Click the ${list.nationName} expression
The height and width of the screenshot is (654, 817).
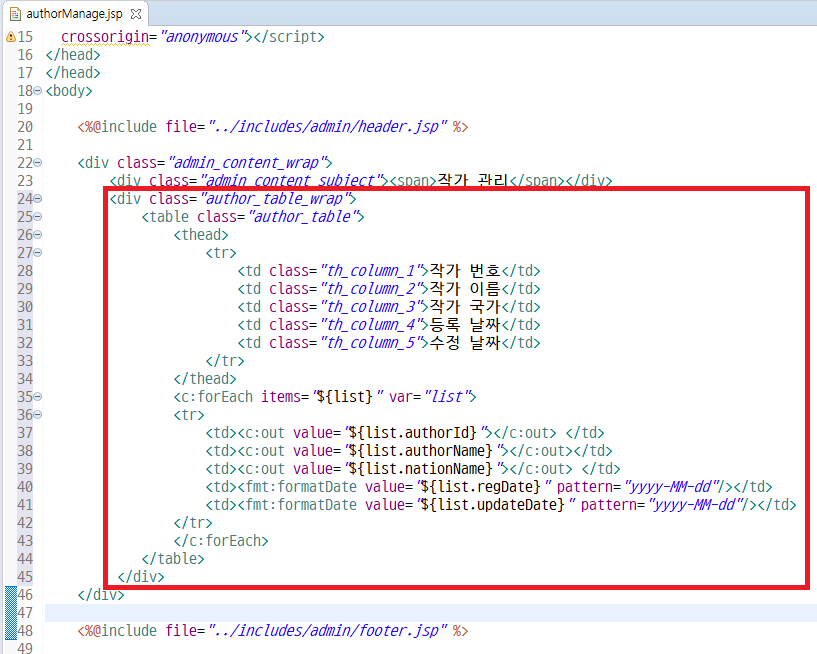420,468
